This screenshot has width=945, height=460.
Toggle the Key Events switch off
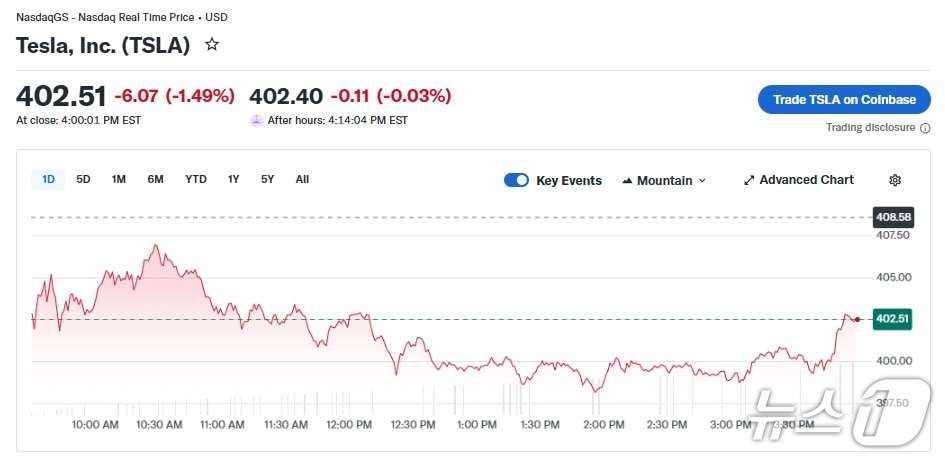(x=516, y=180)
